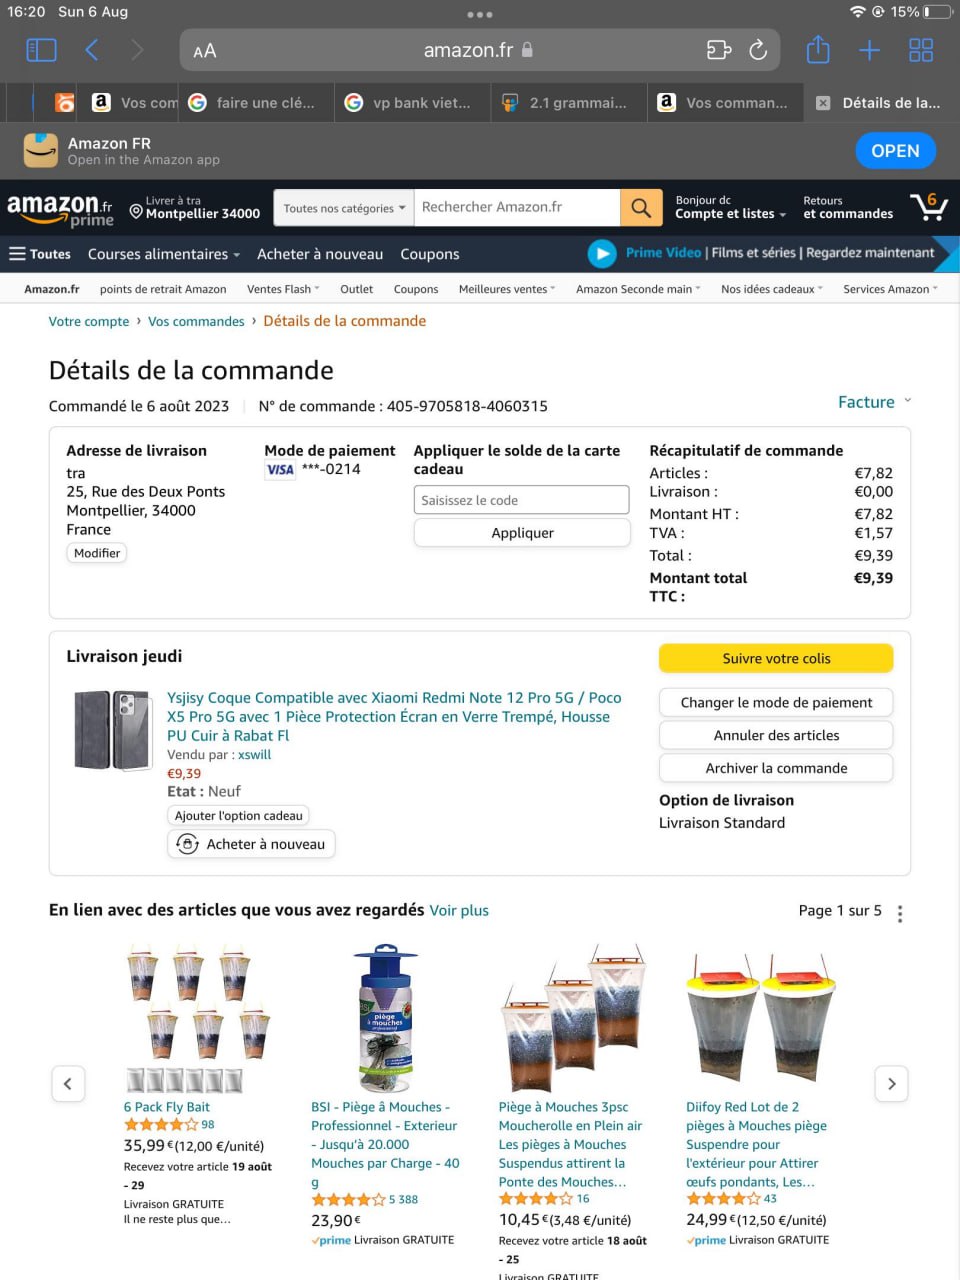Open the Vos commandes breadcrumb link
Screen dimensions: 960x1280
(x=196, y=321)
